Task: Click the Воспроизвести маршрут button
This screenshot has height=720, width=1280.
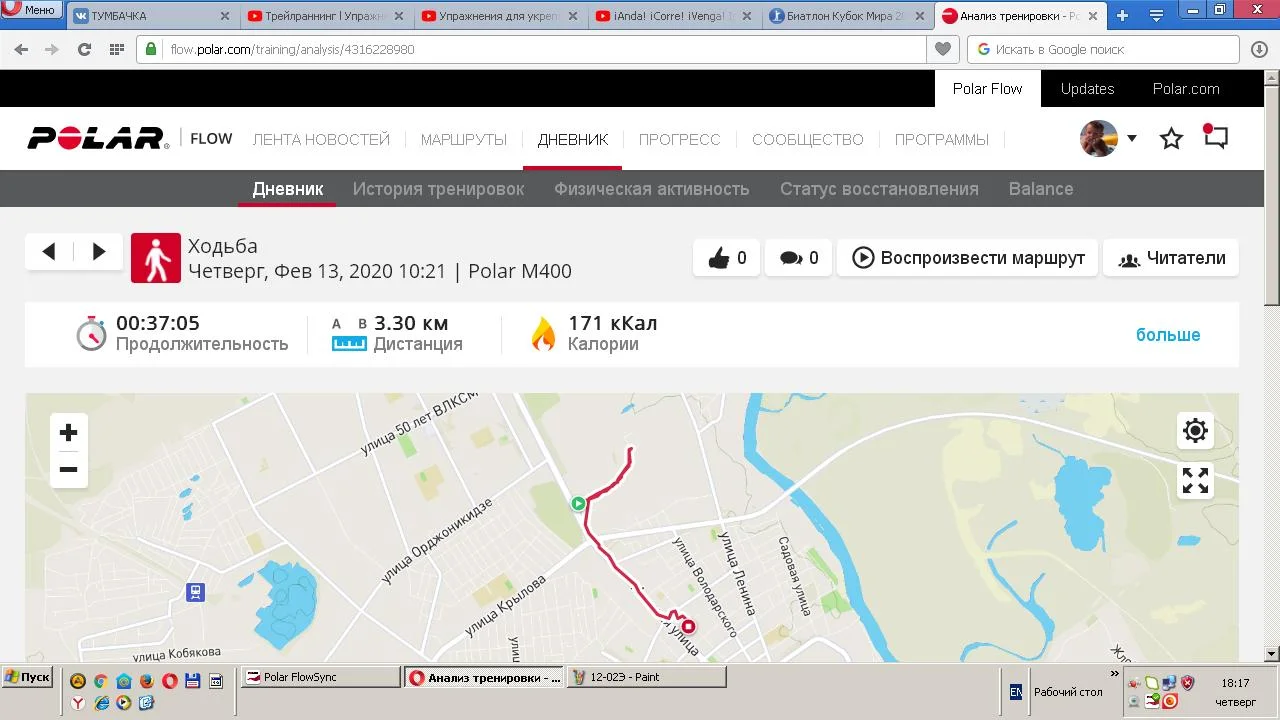Action: click(x=968, y=258)
